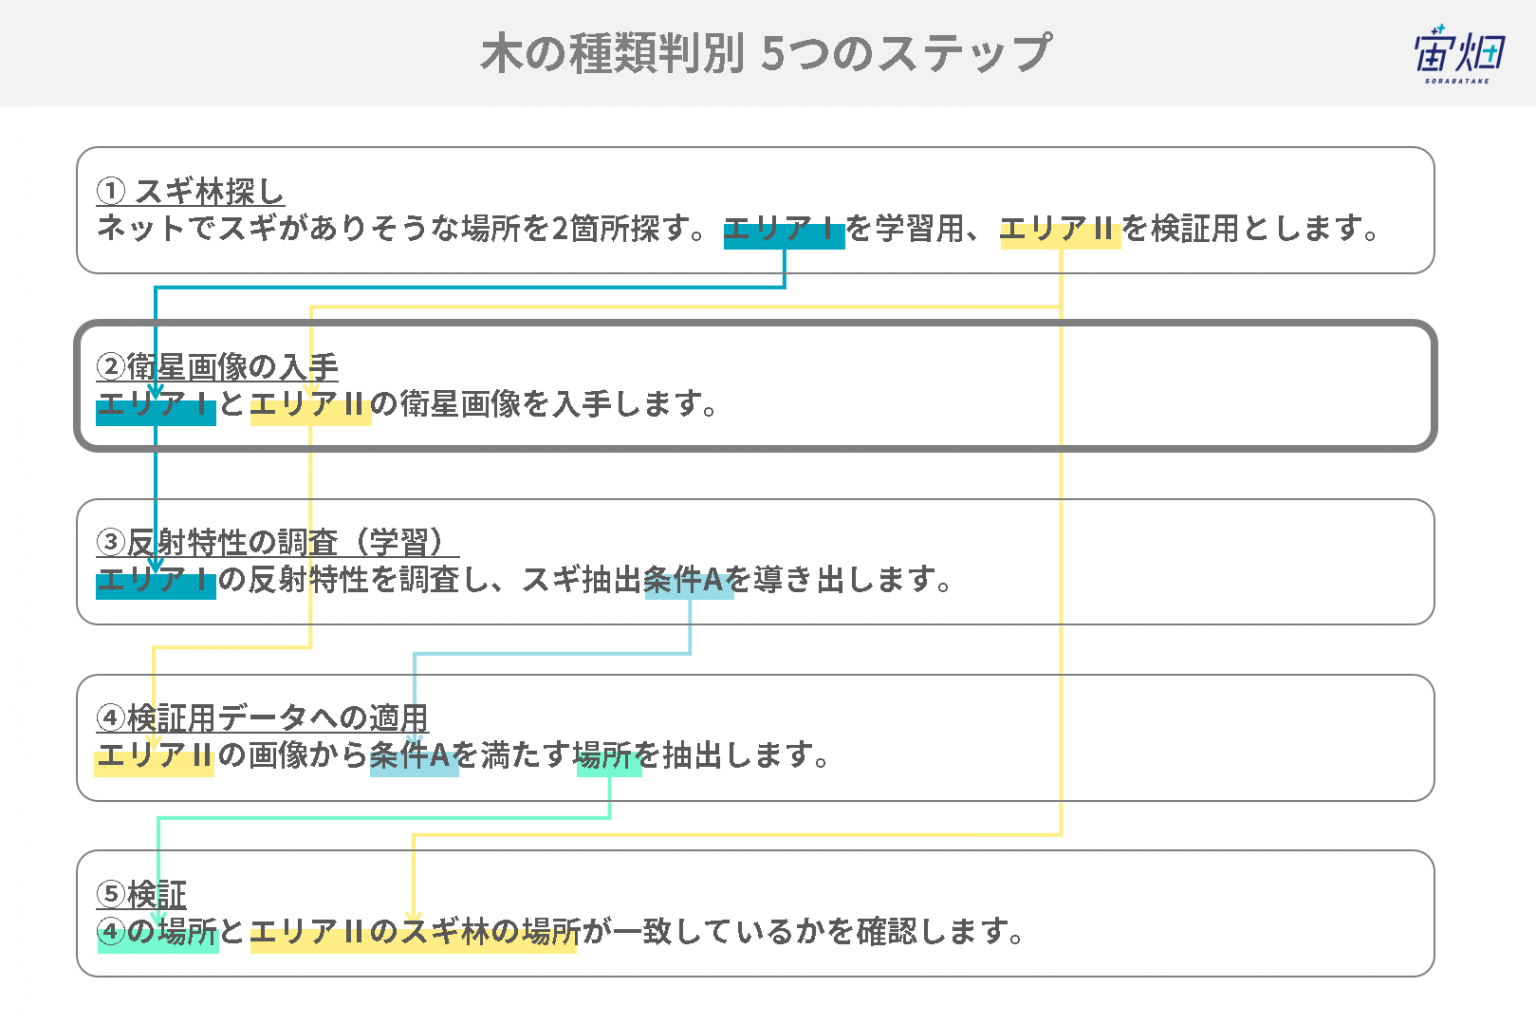This screenshot has height=1024, width=1536.
Task: Click the yellow エリアⅡ label in step 2
Action: (x=310, y=406)
